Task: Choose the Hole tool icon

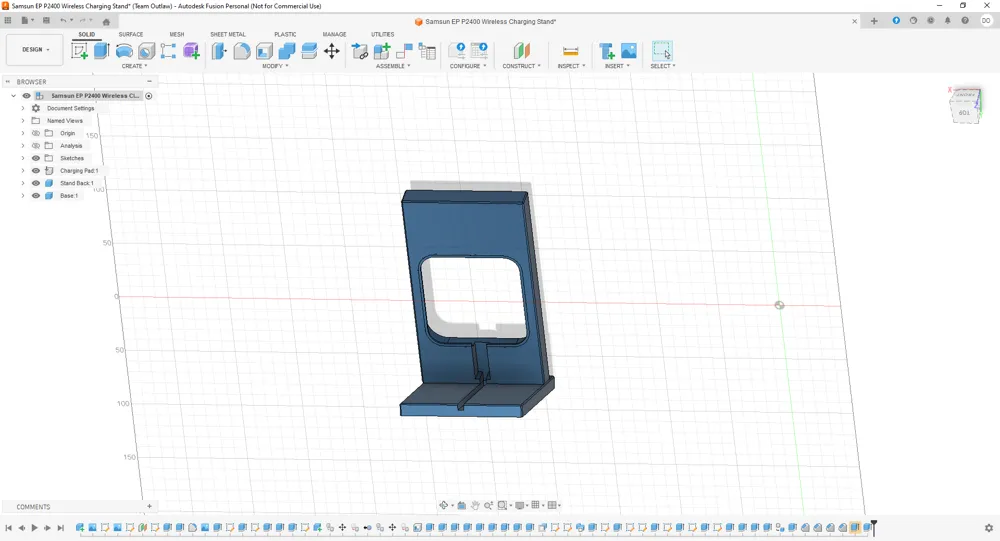Action: (146, 51)
